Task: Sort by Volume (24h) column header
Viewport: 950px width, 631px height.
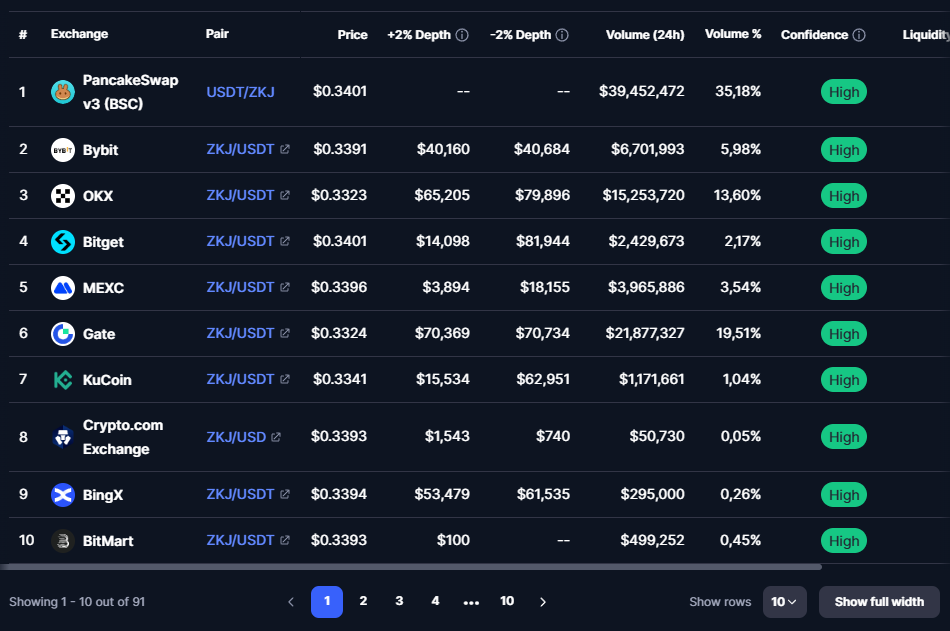Action: coord(645,35)
